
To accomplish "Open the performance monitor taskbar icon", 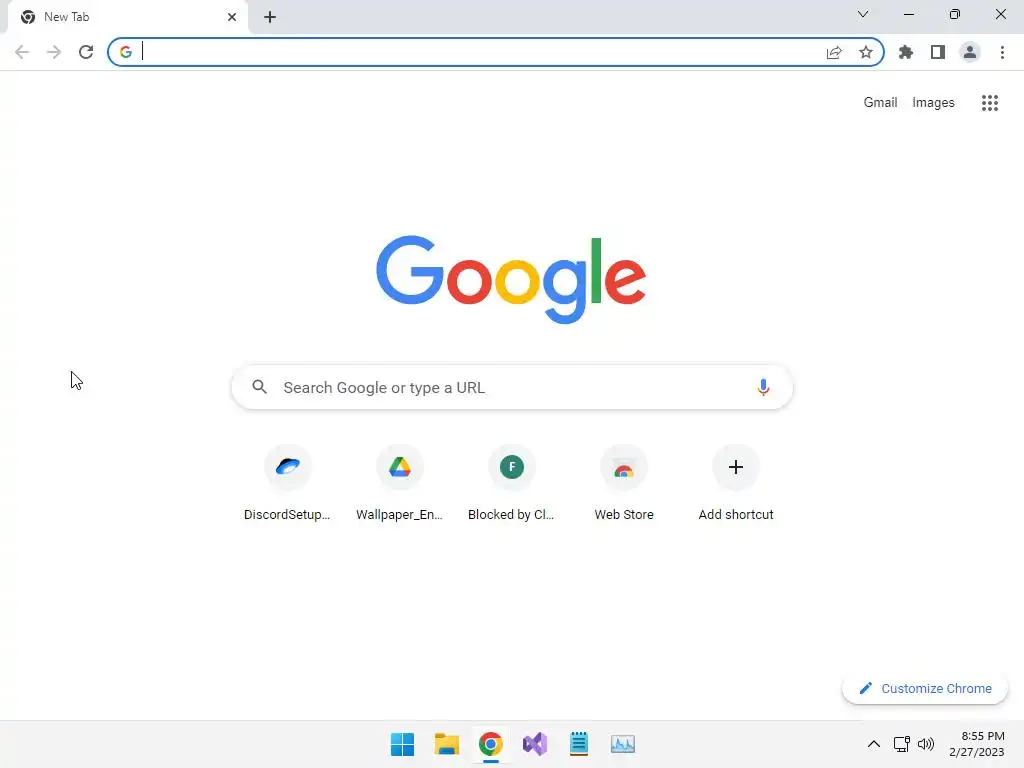I will click(x=623, y=744).
